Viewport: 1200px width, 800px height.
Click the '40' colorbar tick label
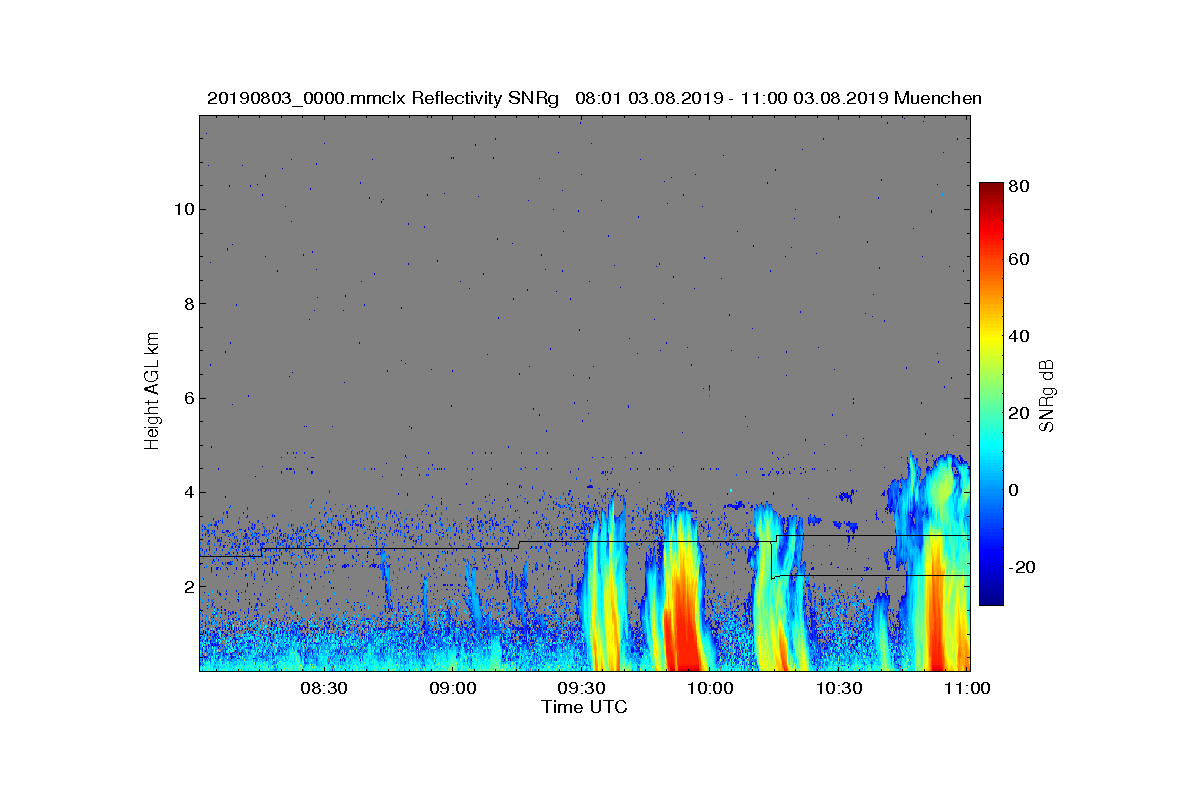pos(1021,336)
